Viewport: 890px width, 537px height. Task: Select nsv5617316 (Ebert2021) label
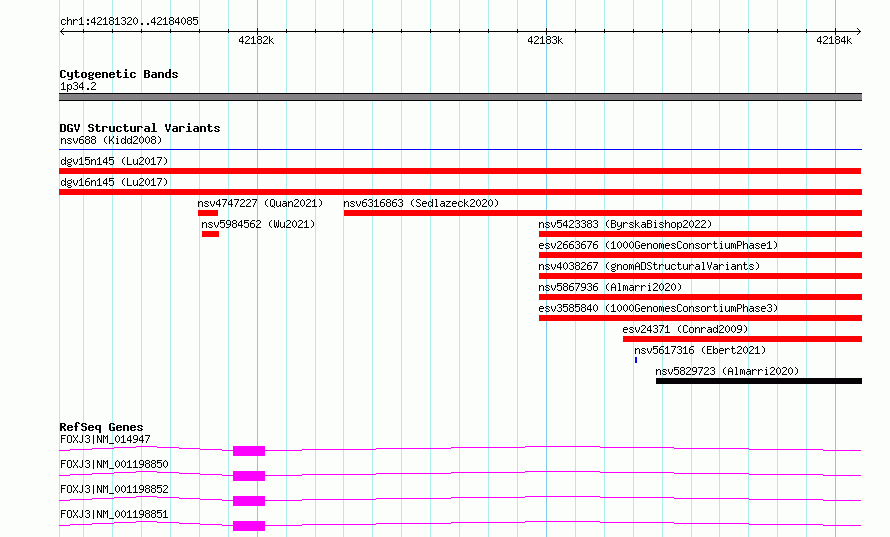point(700,350)
